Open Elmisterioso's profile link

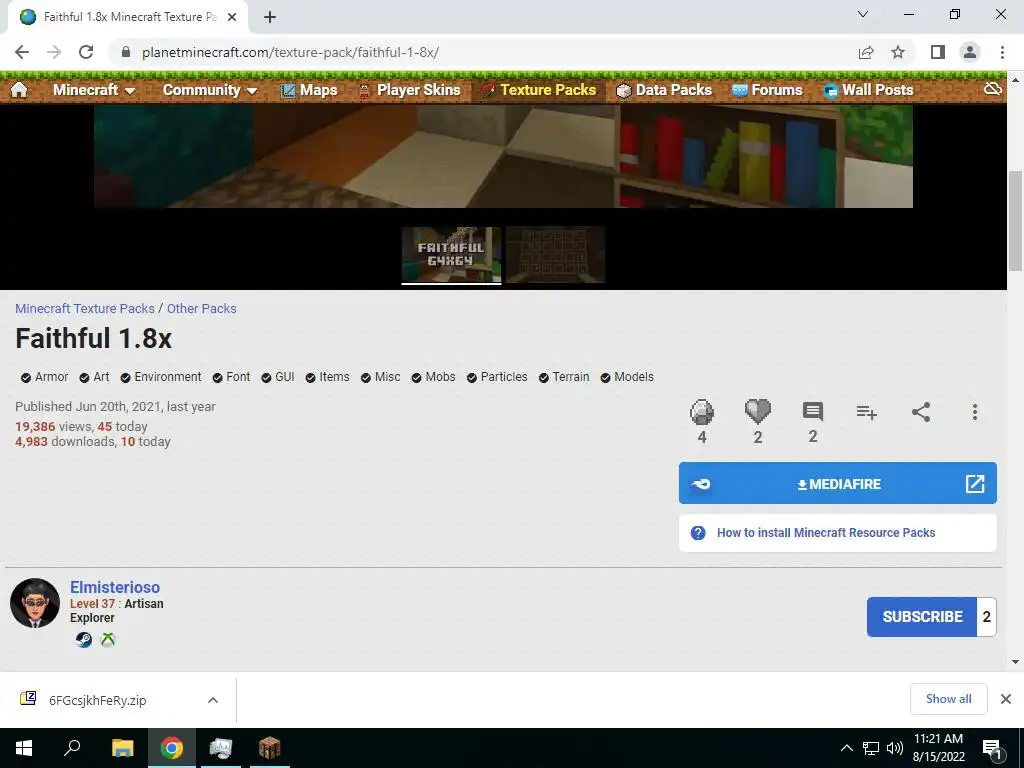tap(115, 587)
